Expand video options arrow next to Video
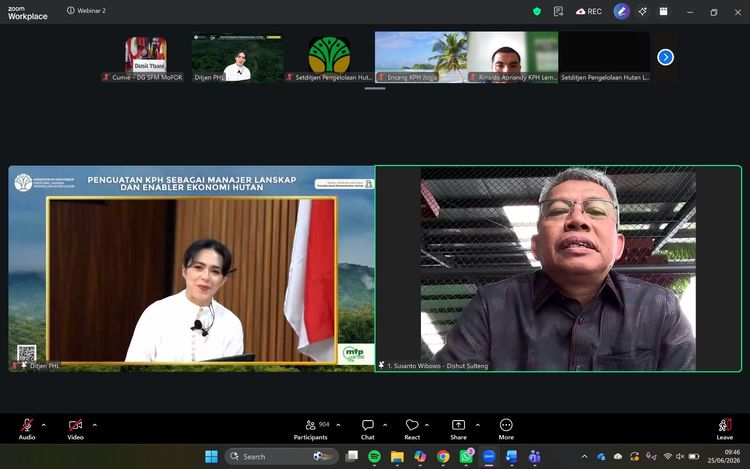The image size is (750, 469). 94,425
